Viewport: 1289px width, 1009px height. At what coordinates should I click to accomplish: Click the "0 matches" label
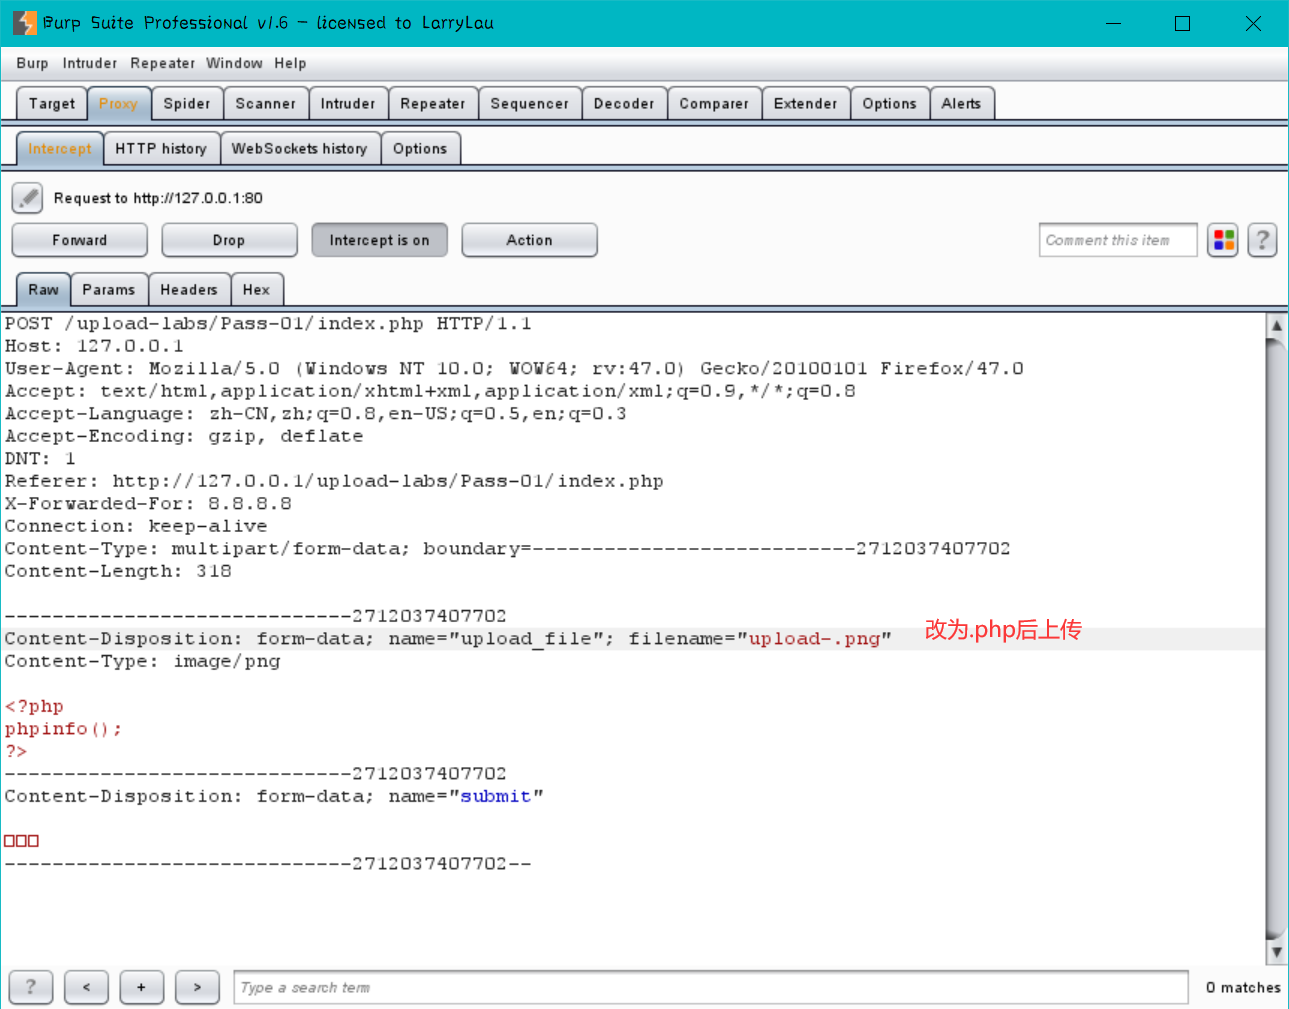(1243, 987)
